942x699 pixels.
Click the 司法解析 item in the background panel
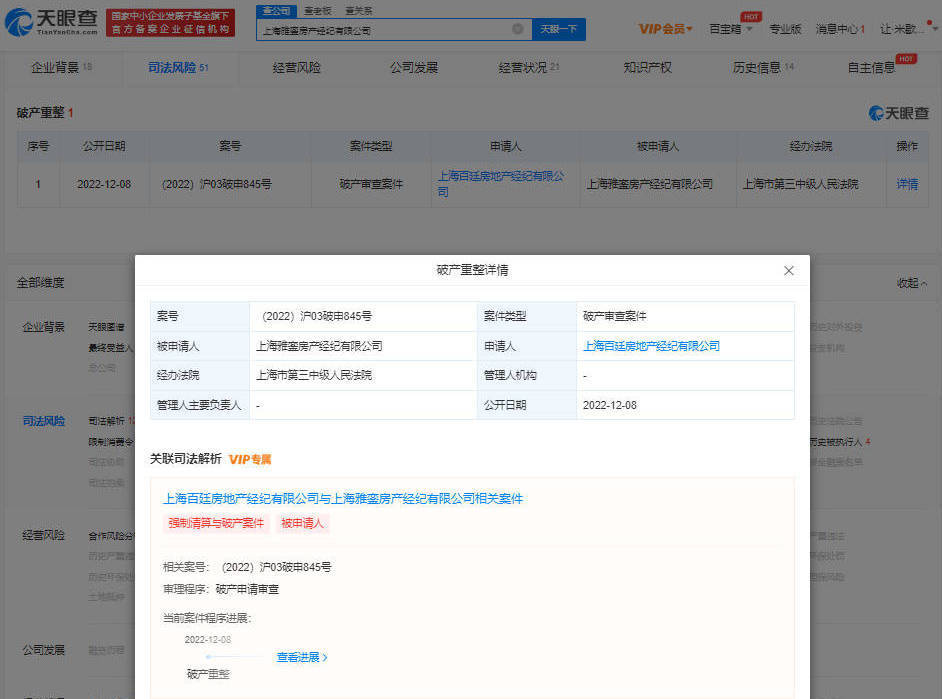coord(106,421)
